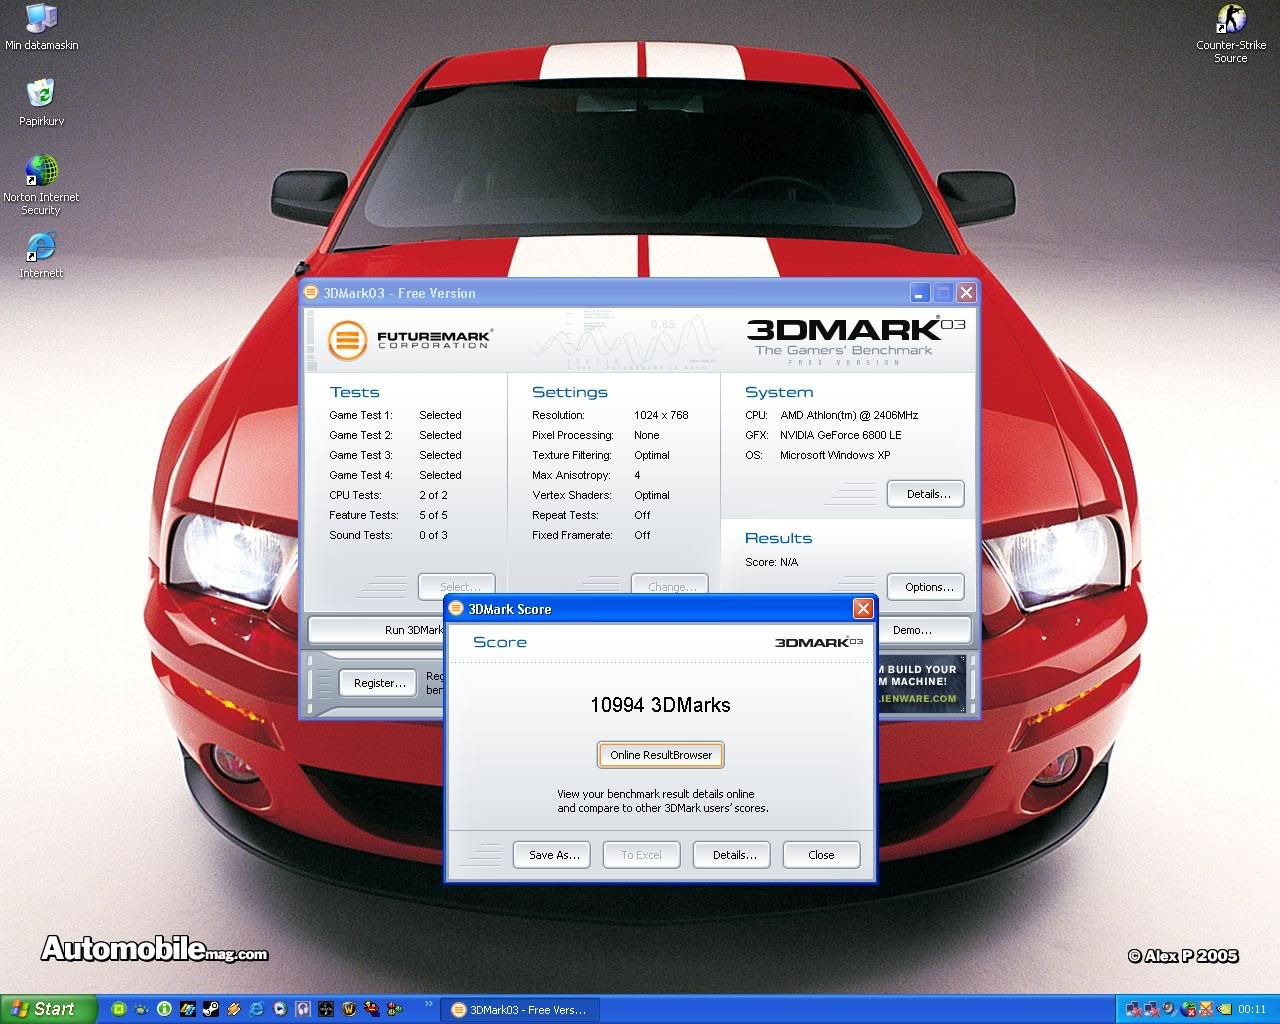This screenshot has width=1280, height=1024.
Task: Click the Run 3DMark button
Action: pos(378,630)
